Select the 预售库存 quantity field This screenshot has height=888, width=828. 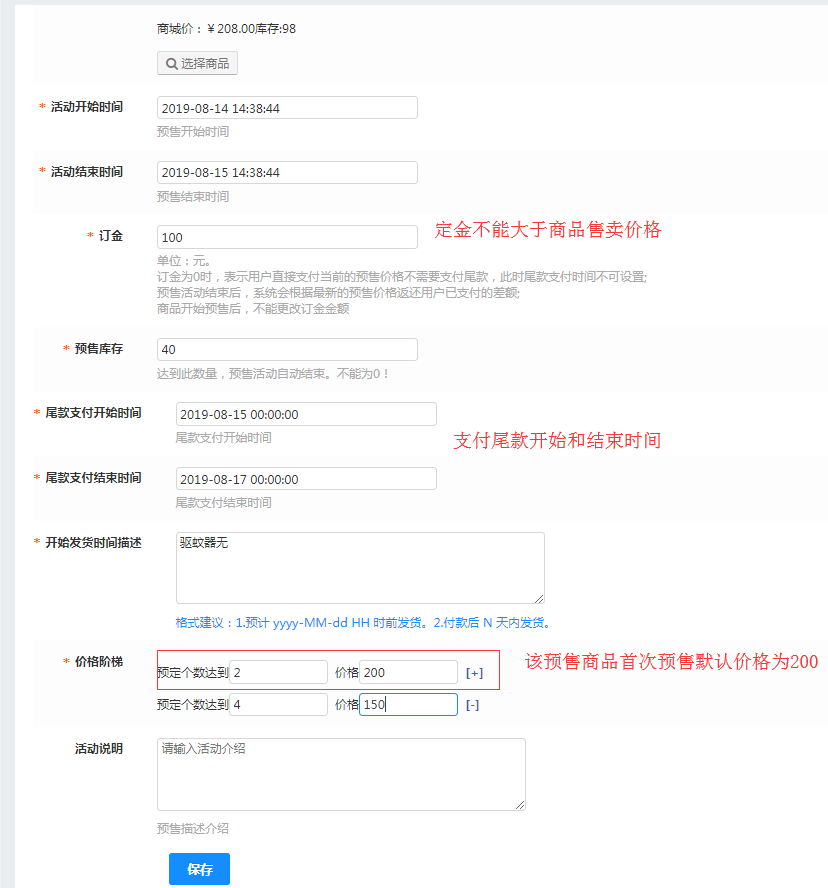(287, 349)
